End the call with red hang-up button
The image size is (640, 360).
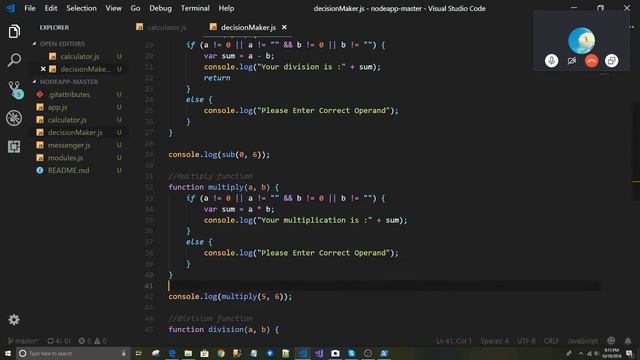coord(591,61)
